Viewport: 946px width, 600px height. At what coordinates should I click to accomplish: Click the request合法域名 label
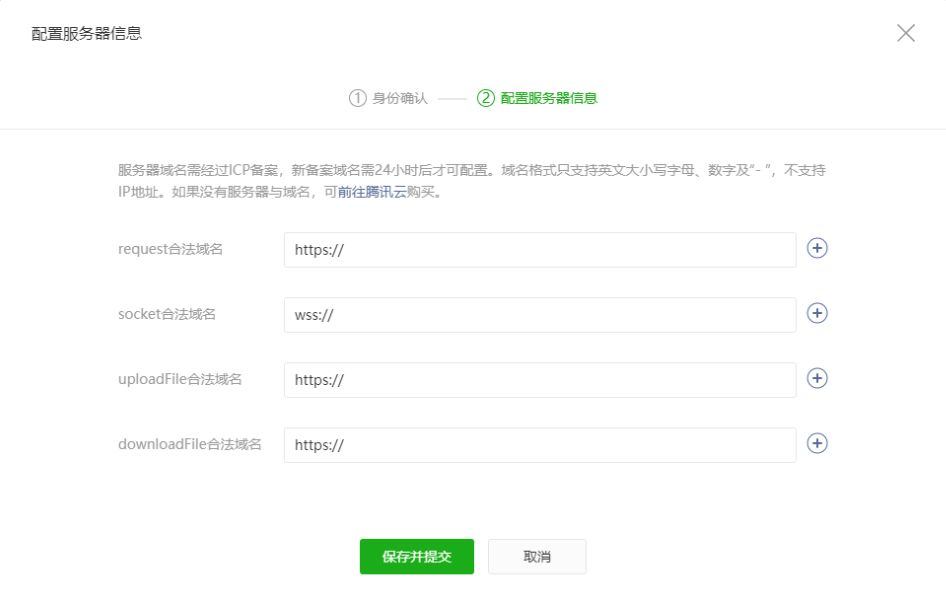click(x=171, y=249)
